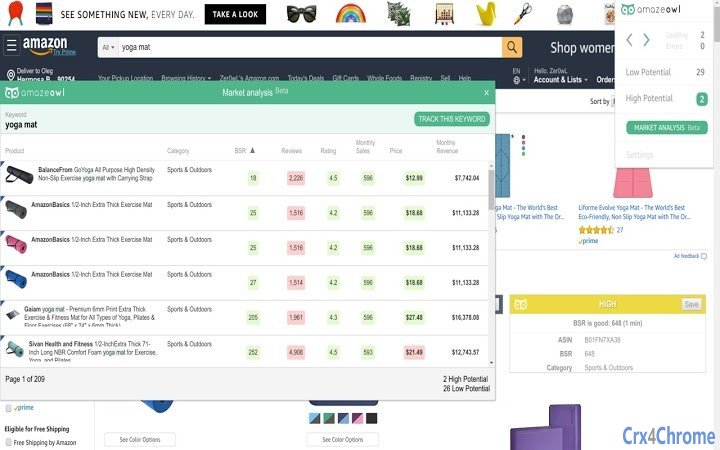Click rainbow item in top banner
The width and height of the screenshot is (720, 450).
351,14
